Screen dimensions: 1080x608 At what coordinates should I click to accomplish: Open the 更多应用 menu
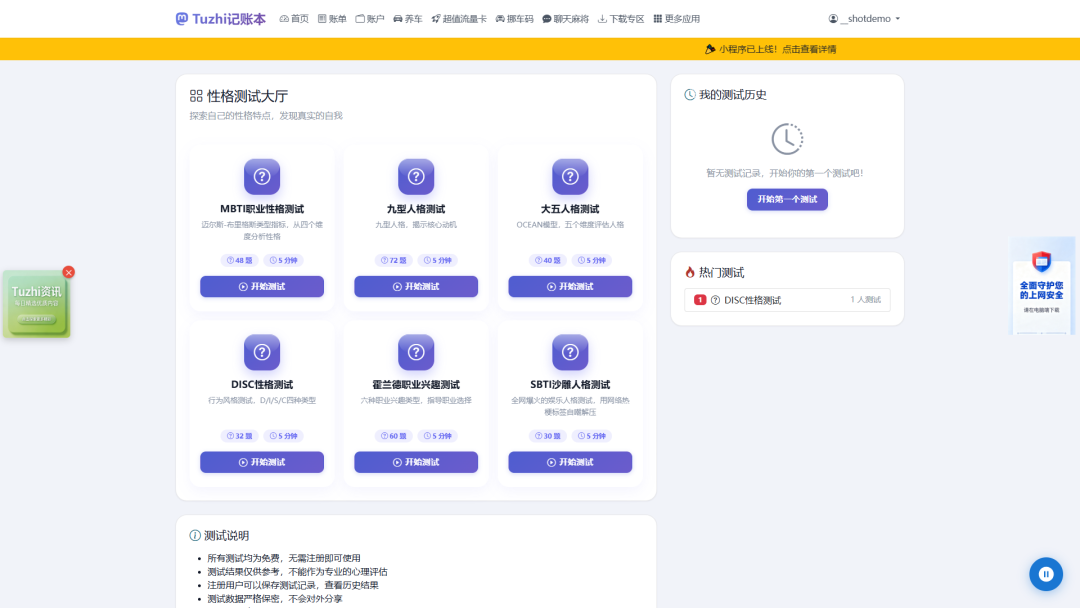point(676,19)
